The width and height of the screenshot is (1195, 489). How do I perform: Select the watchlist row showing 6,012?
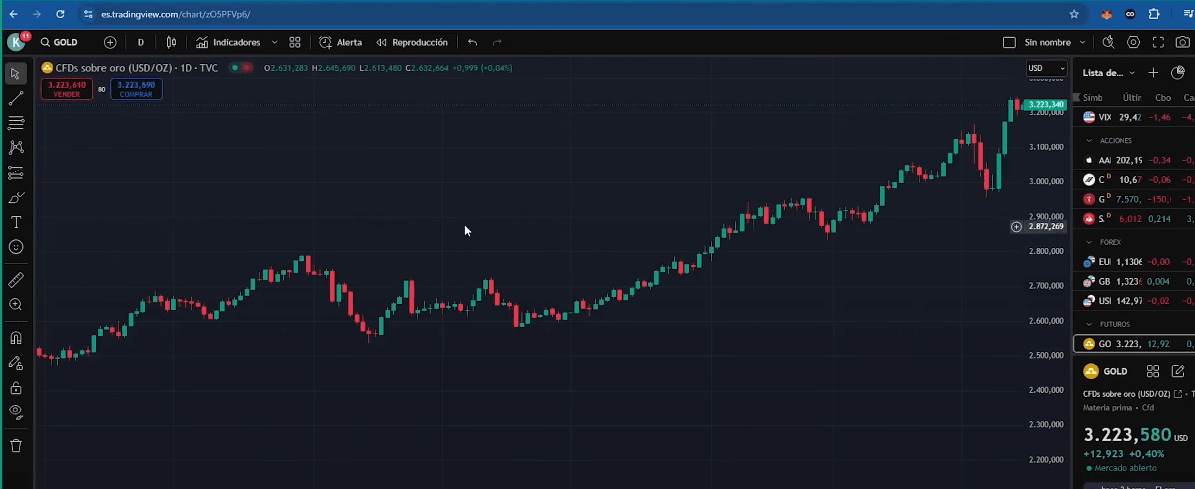1134,219
